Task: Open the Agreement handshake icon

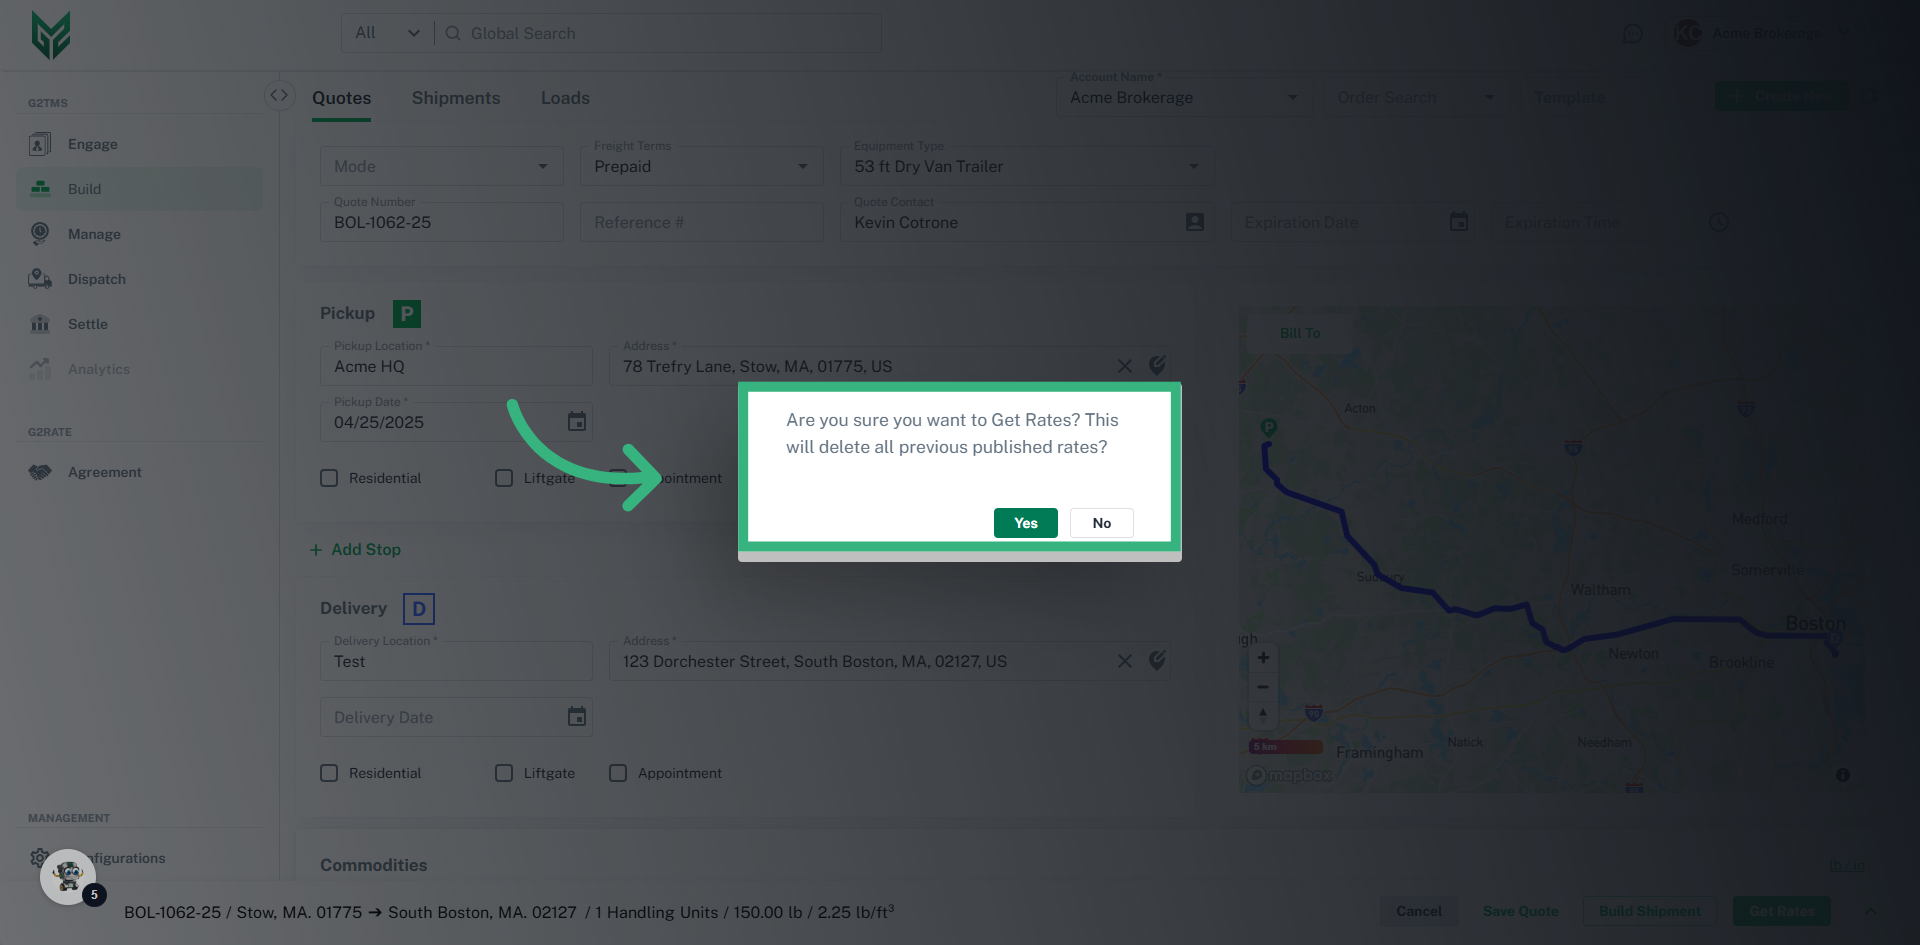Action: pyautogui.click(x=40, y=472)
